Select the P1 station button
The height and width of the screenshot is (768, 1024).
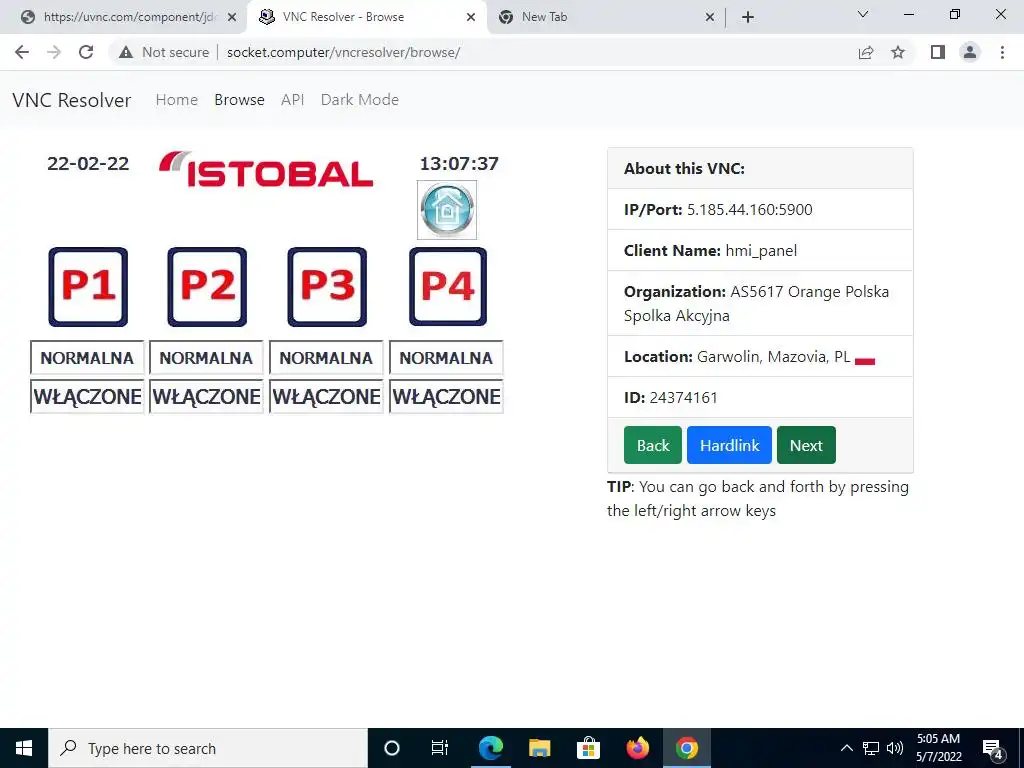[x=88, y=287]
